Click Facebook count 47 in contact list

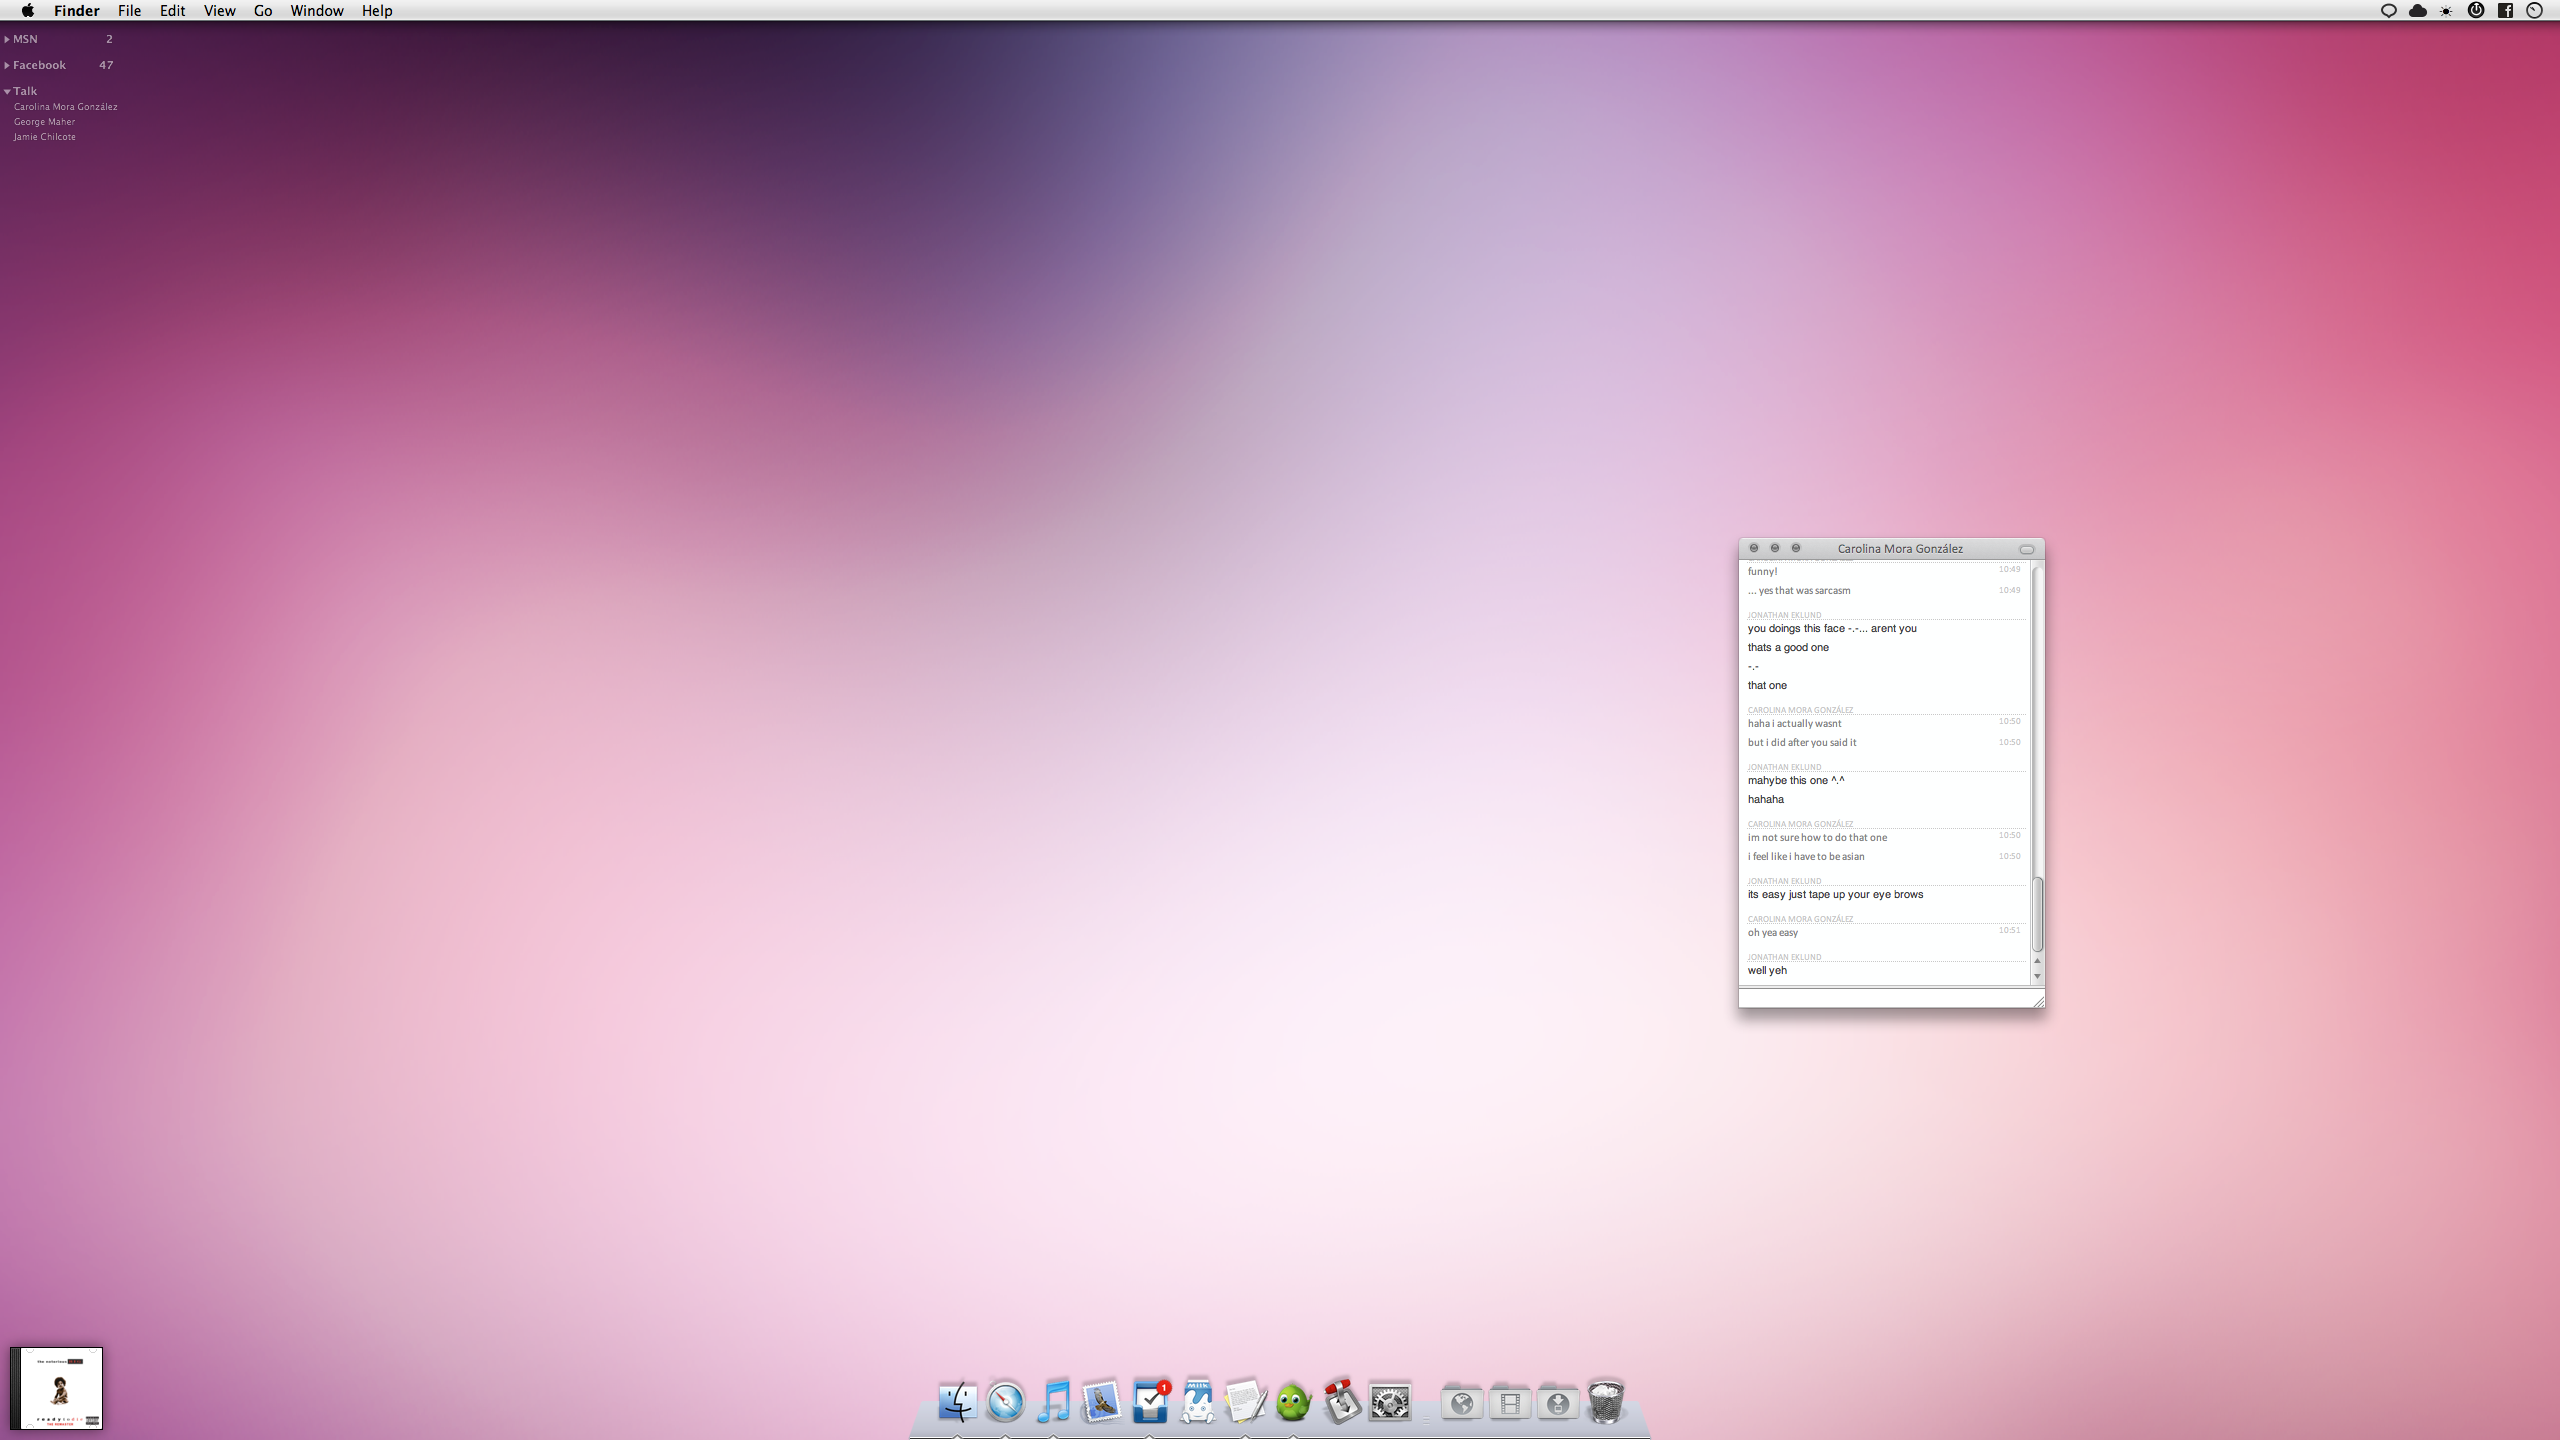coord(106,65)
